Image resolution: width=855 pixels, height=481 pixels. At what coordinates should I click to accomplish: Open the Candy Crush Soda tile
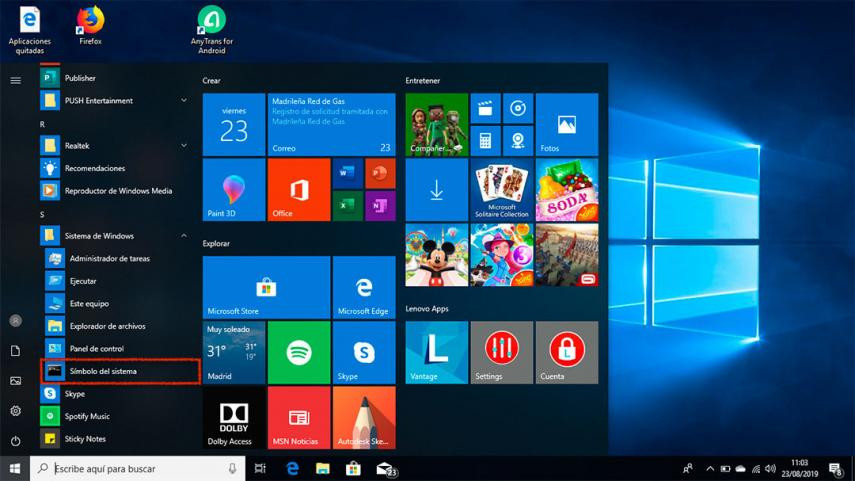[x=567, y=190]
